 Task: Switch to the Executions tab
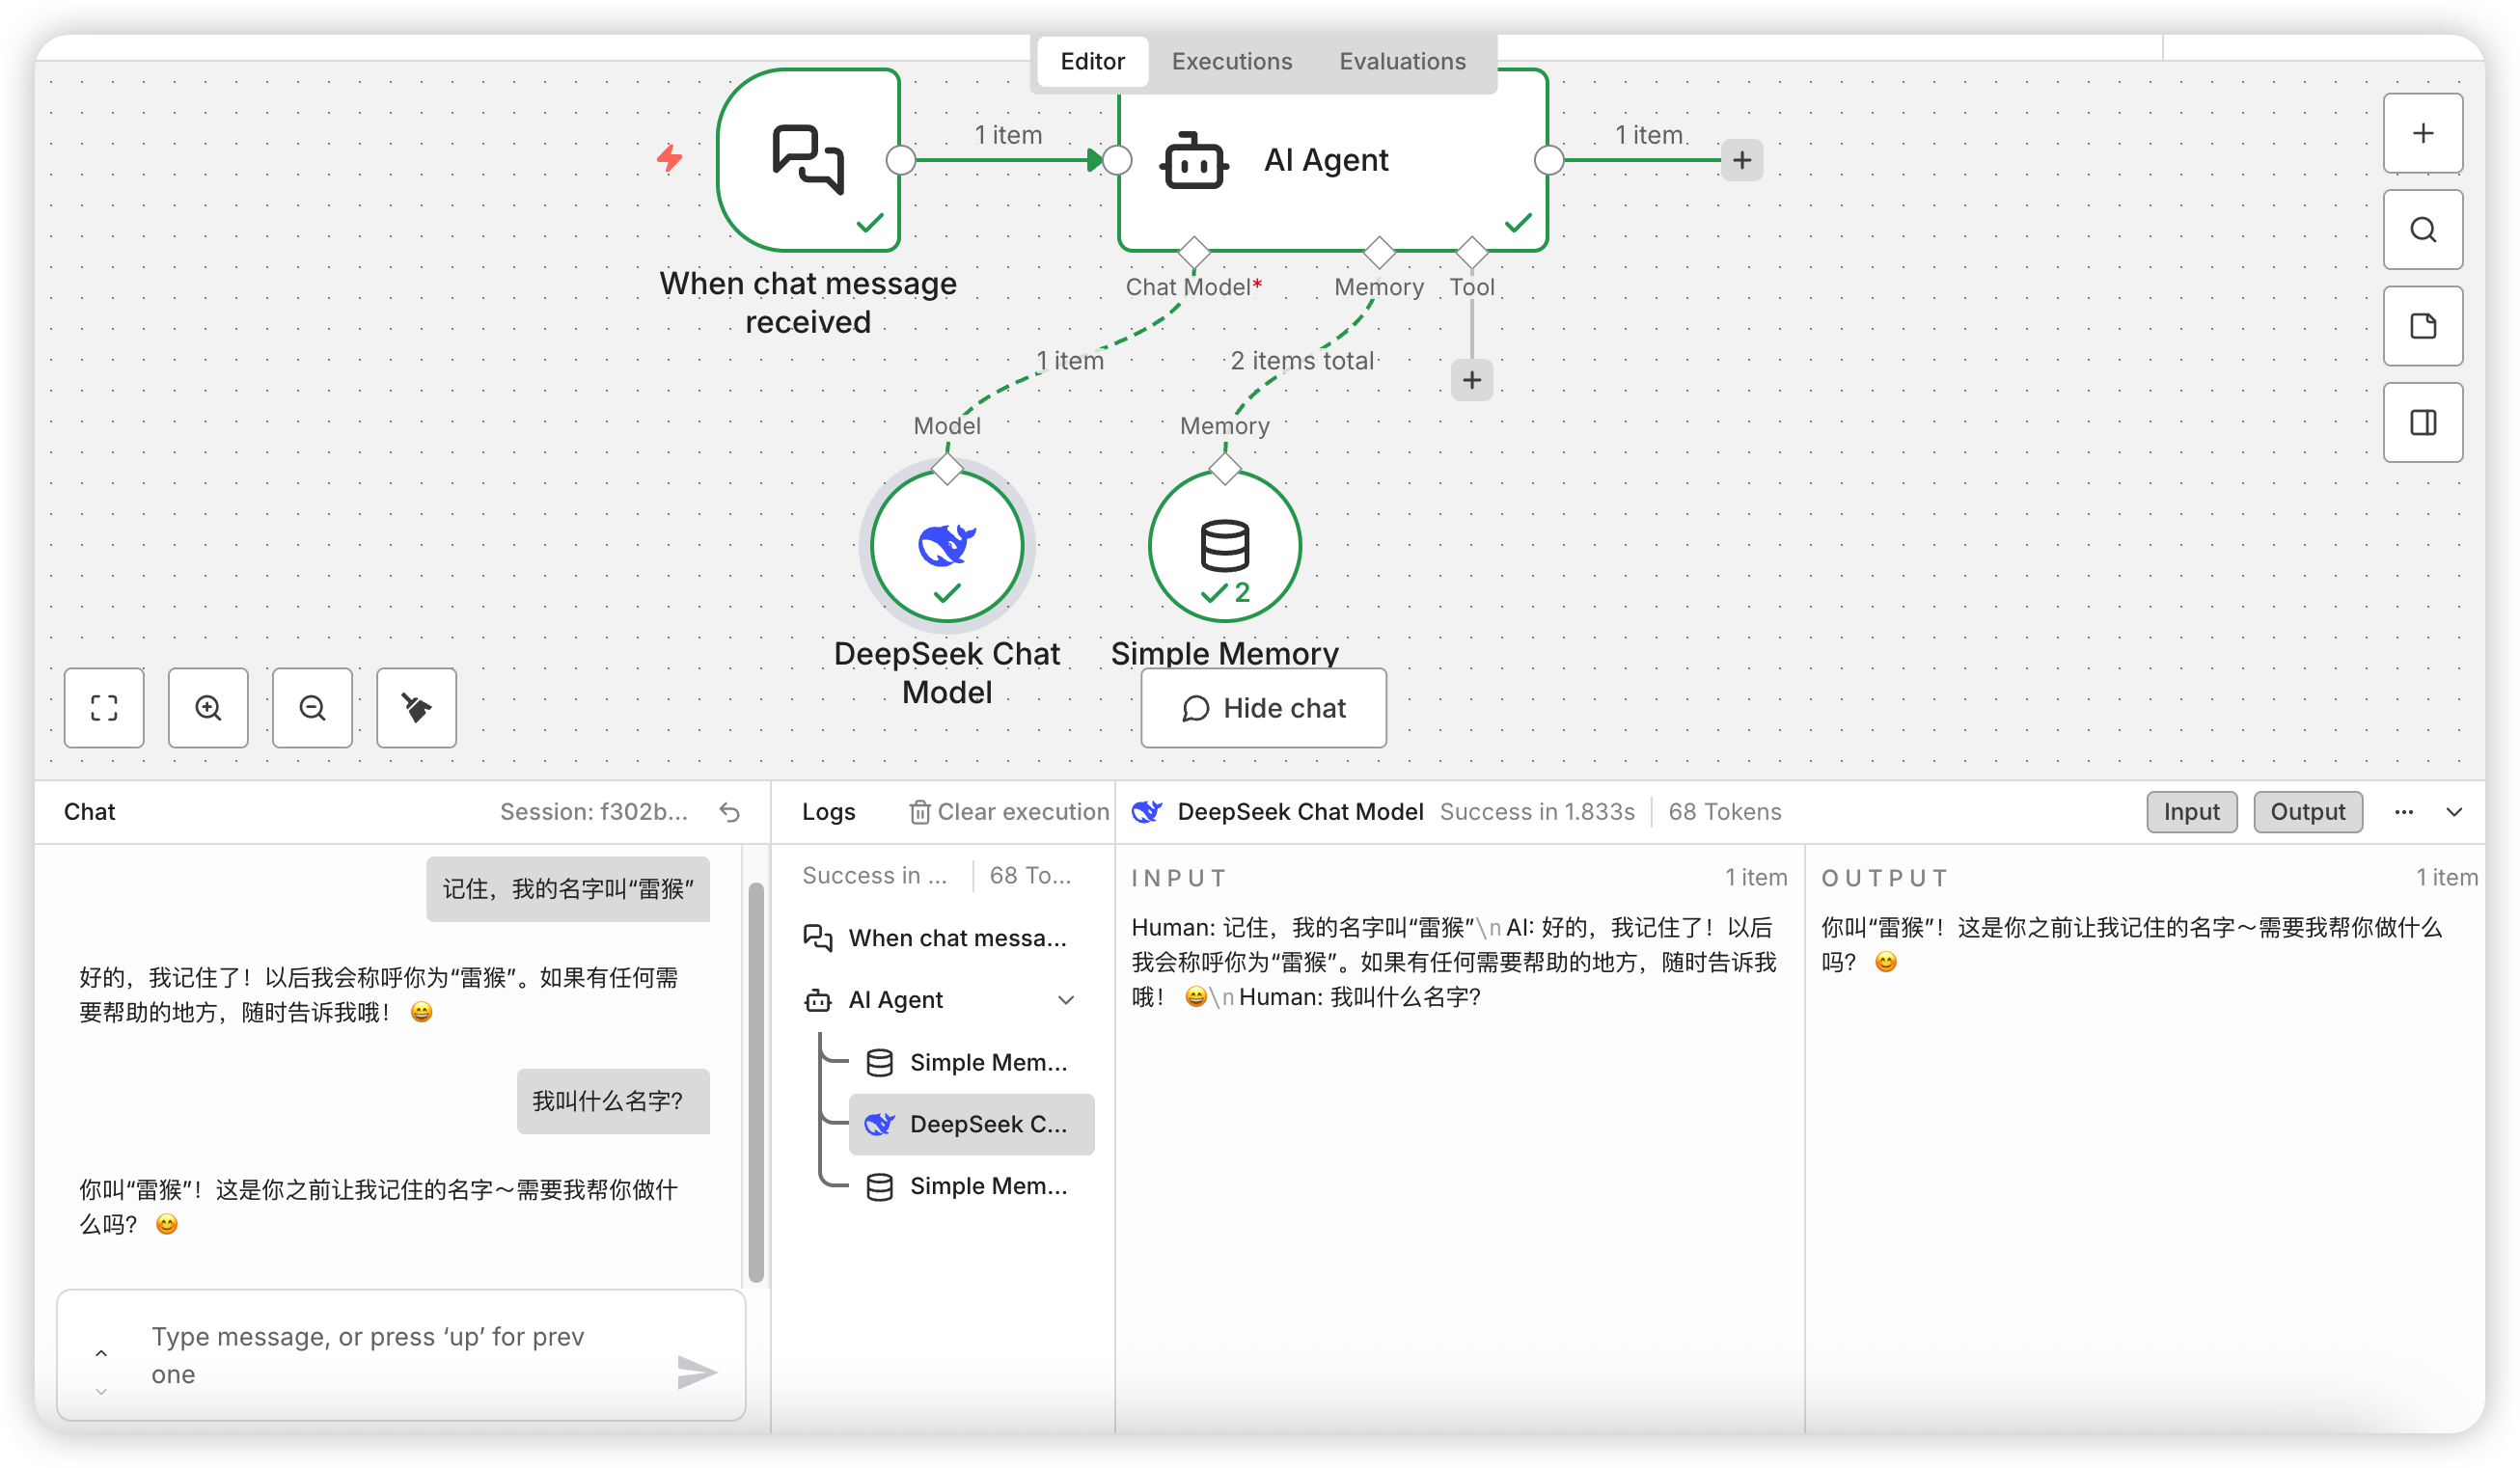tap(1231, 61)
